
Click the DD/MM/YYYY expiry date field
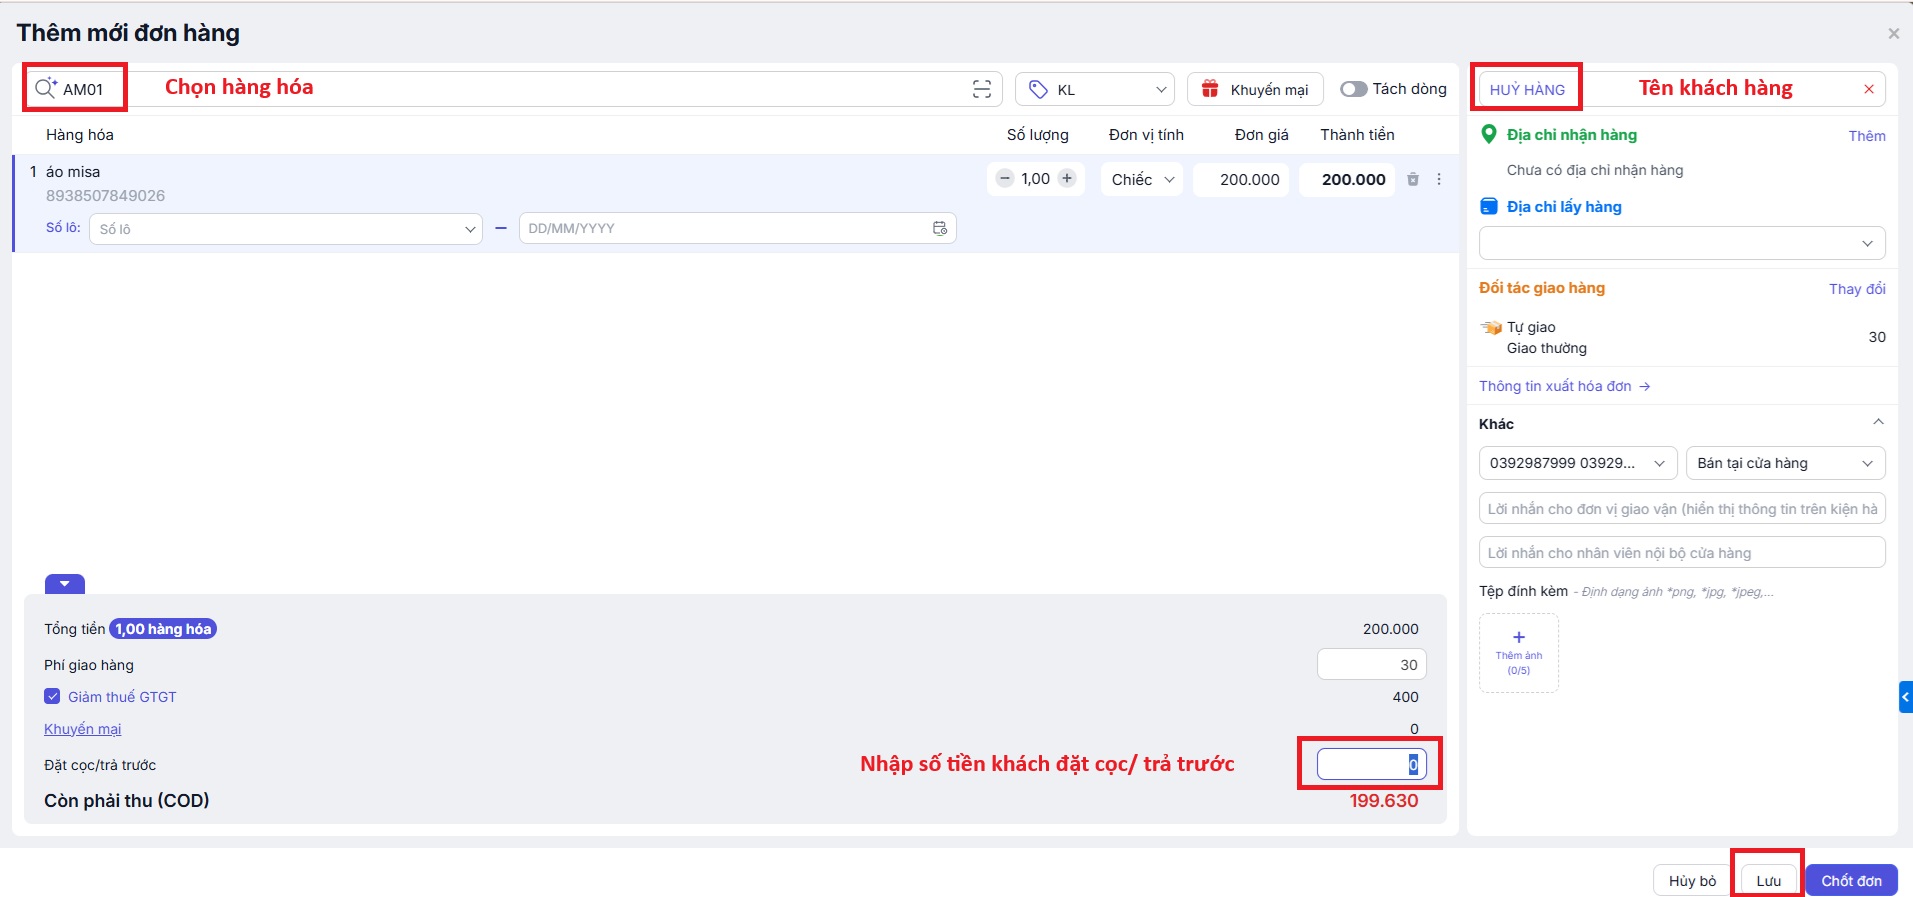click(x=737, y=228)
